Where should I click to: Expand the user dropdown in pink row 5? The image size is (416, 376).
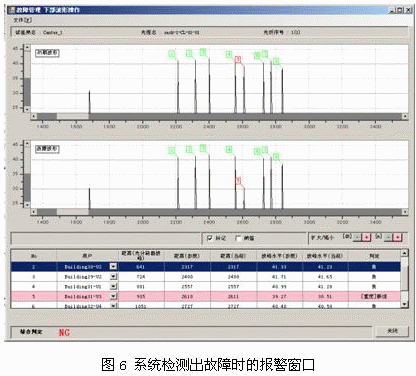coord(113,296)
